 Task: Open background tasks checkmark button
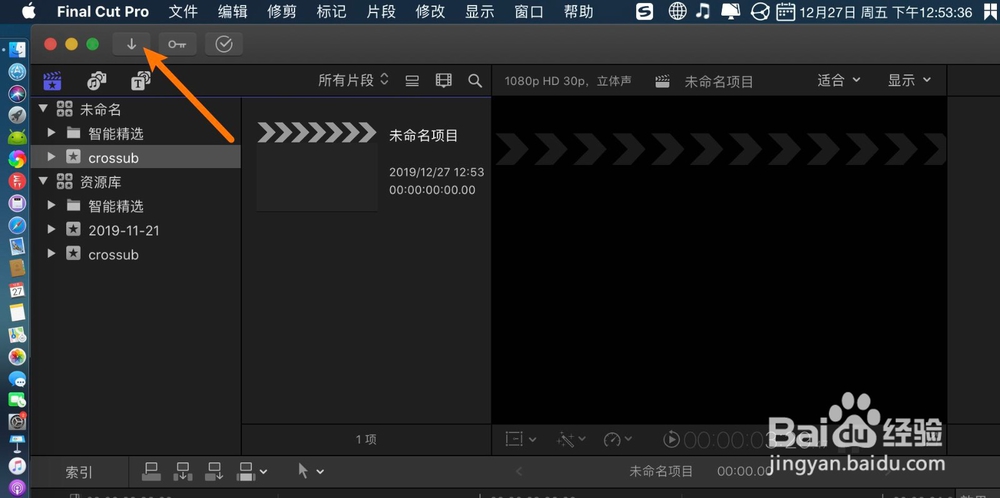pos(224,44)
